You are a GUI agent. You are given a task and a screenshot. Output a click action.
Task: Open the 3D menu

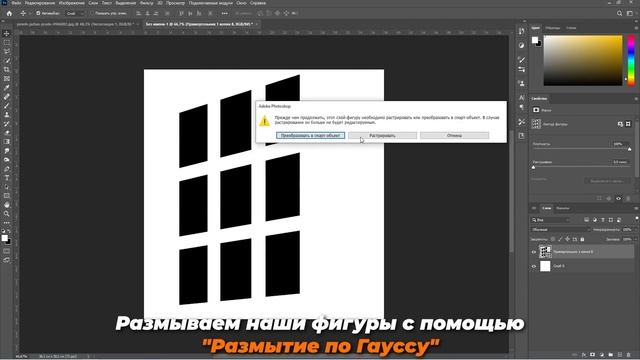(160, 3)
